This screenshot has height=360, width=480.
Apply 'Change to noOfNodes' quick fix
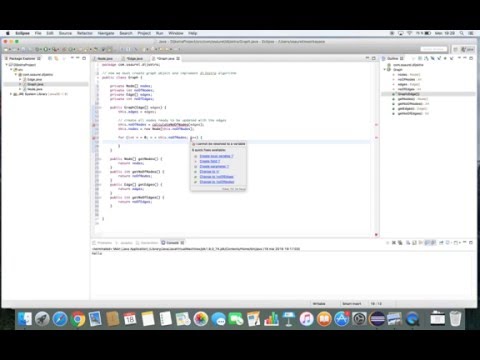point(217,182)
